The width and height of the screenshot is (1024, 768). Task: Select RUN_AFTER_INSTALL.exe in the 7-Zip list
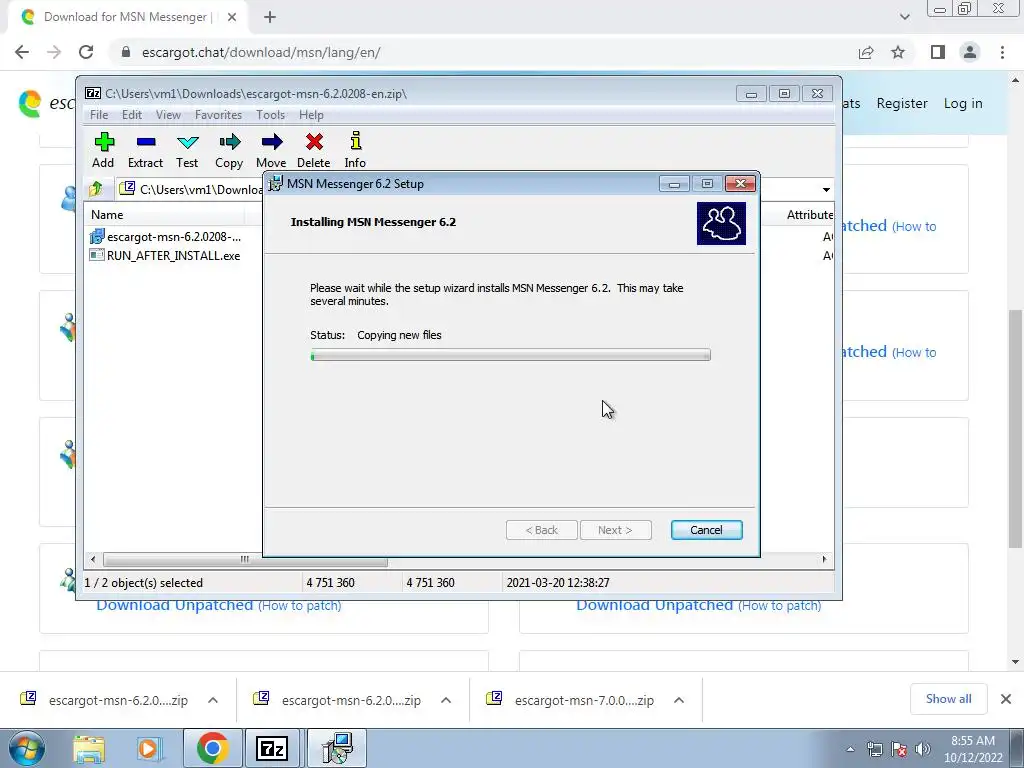click(x=165, y=255)
